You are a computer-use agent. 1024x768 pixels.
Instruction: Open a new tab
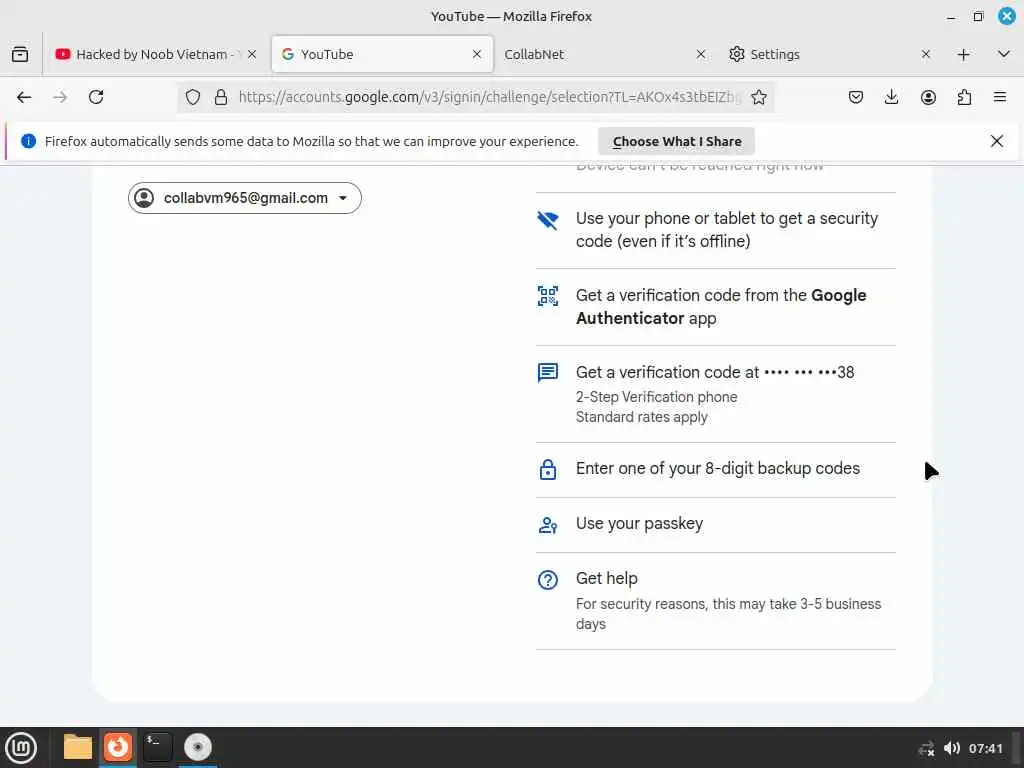click(x=963, y=54)
